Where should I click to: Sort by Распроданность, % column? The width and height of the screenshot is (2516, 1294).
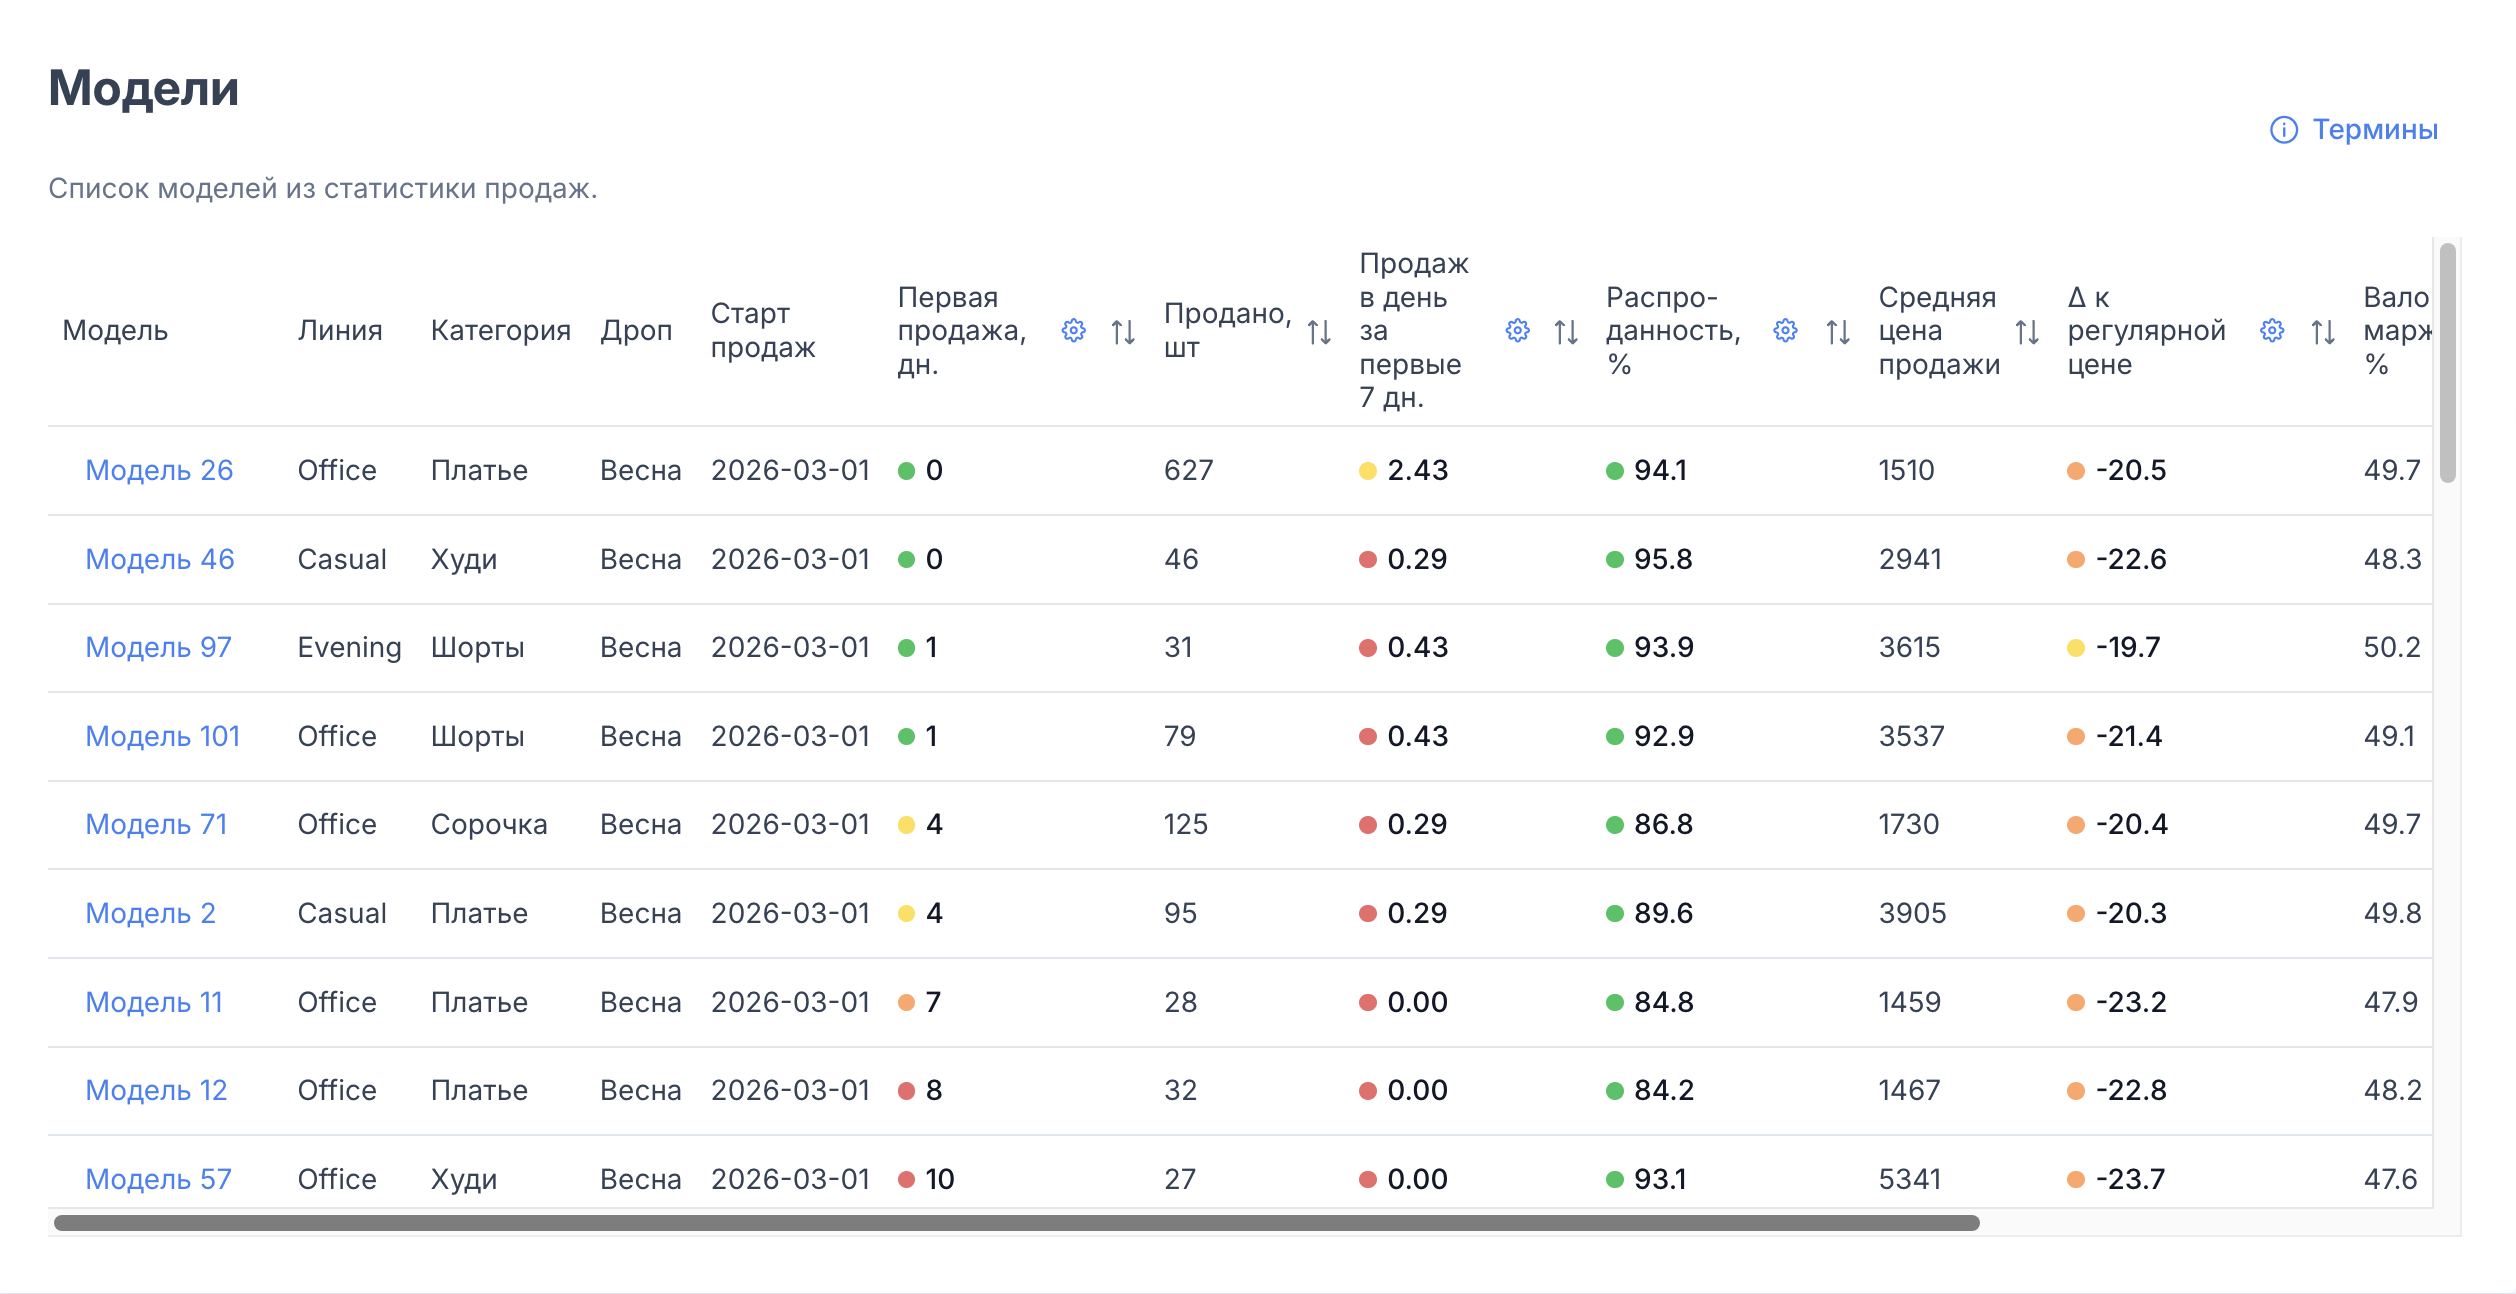1838,331
